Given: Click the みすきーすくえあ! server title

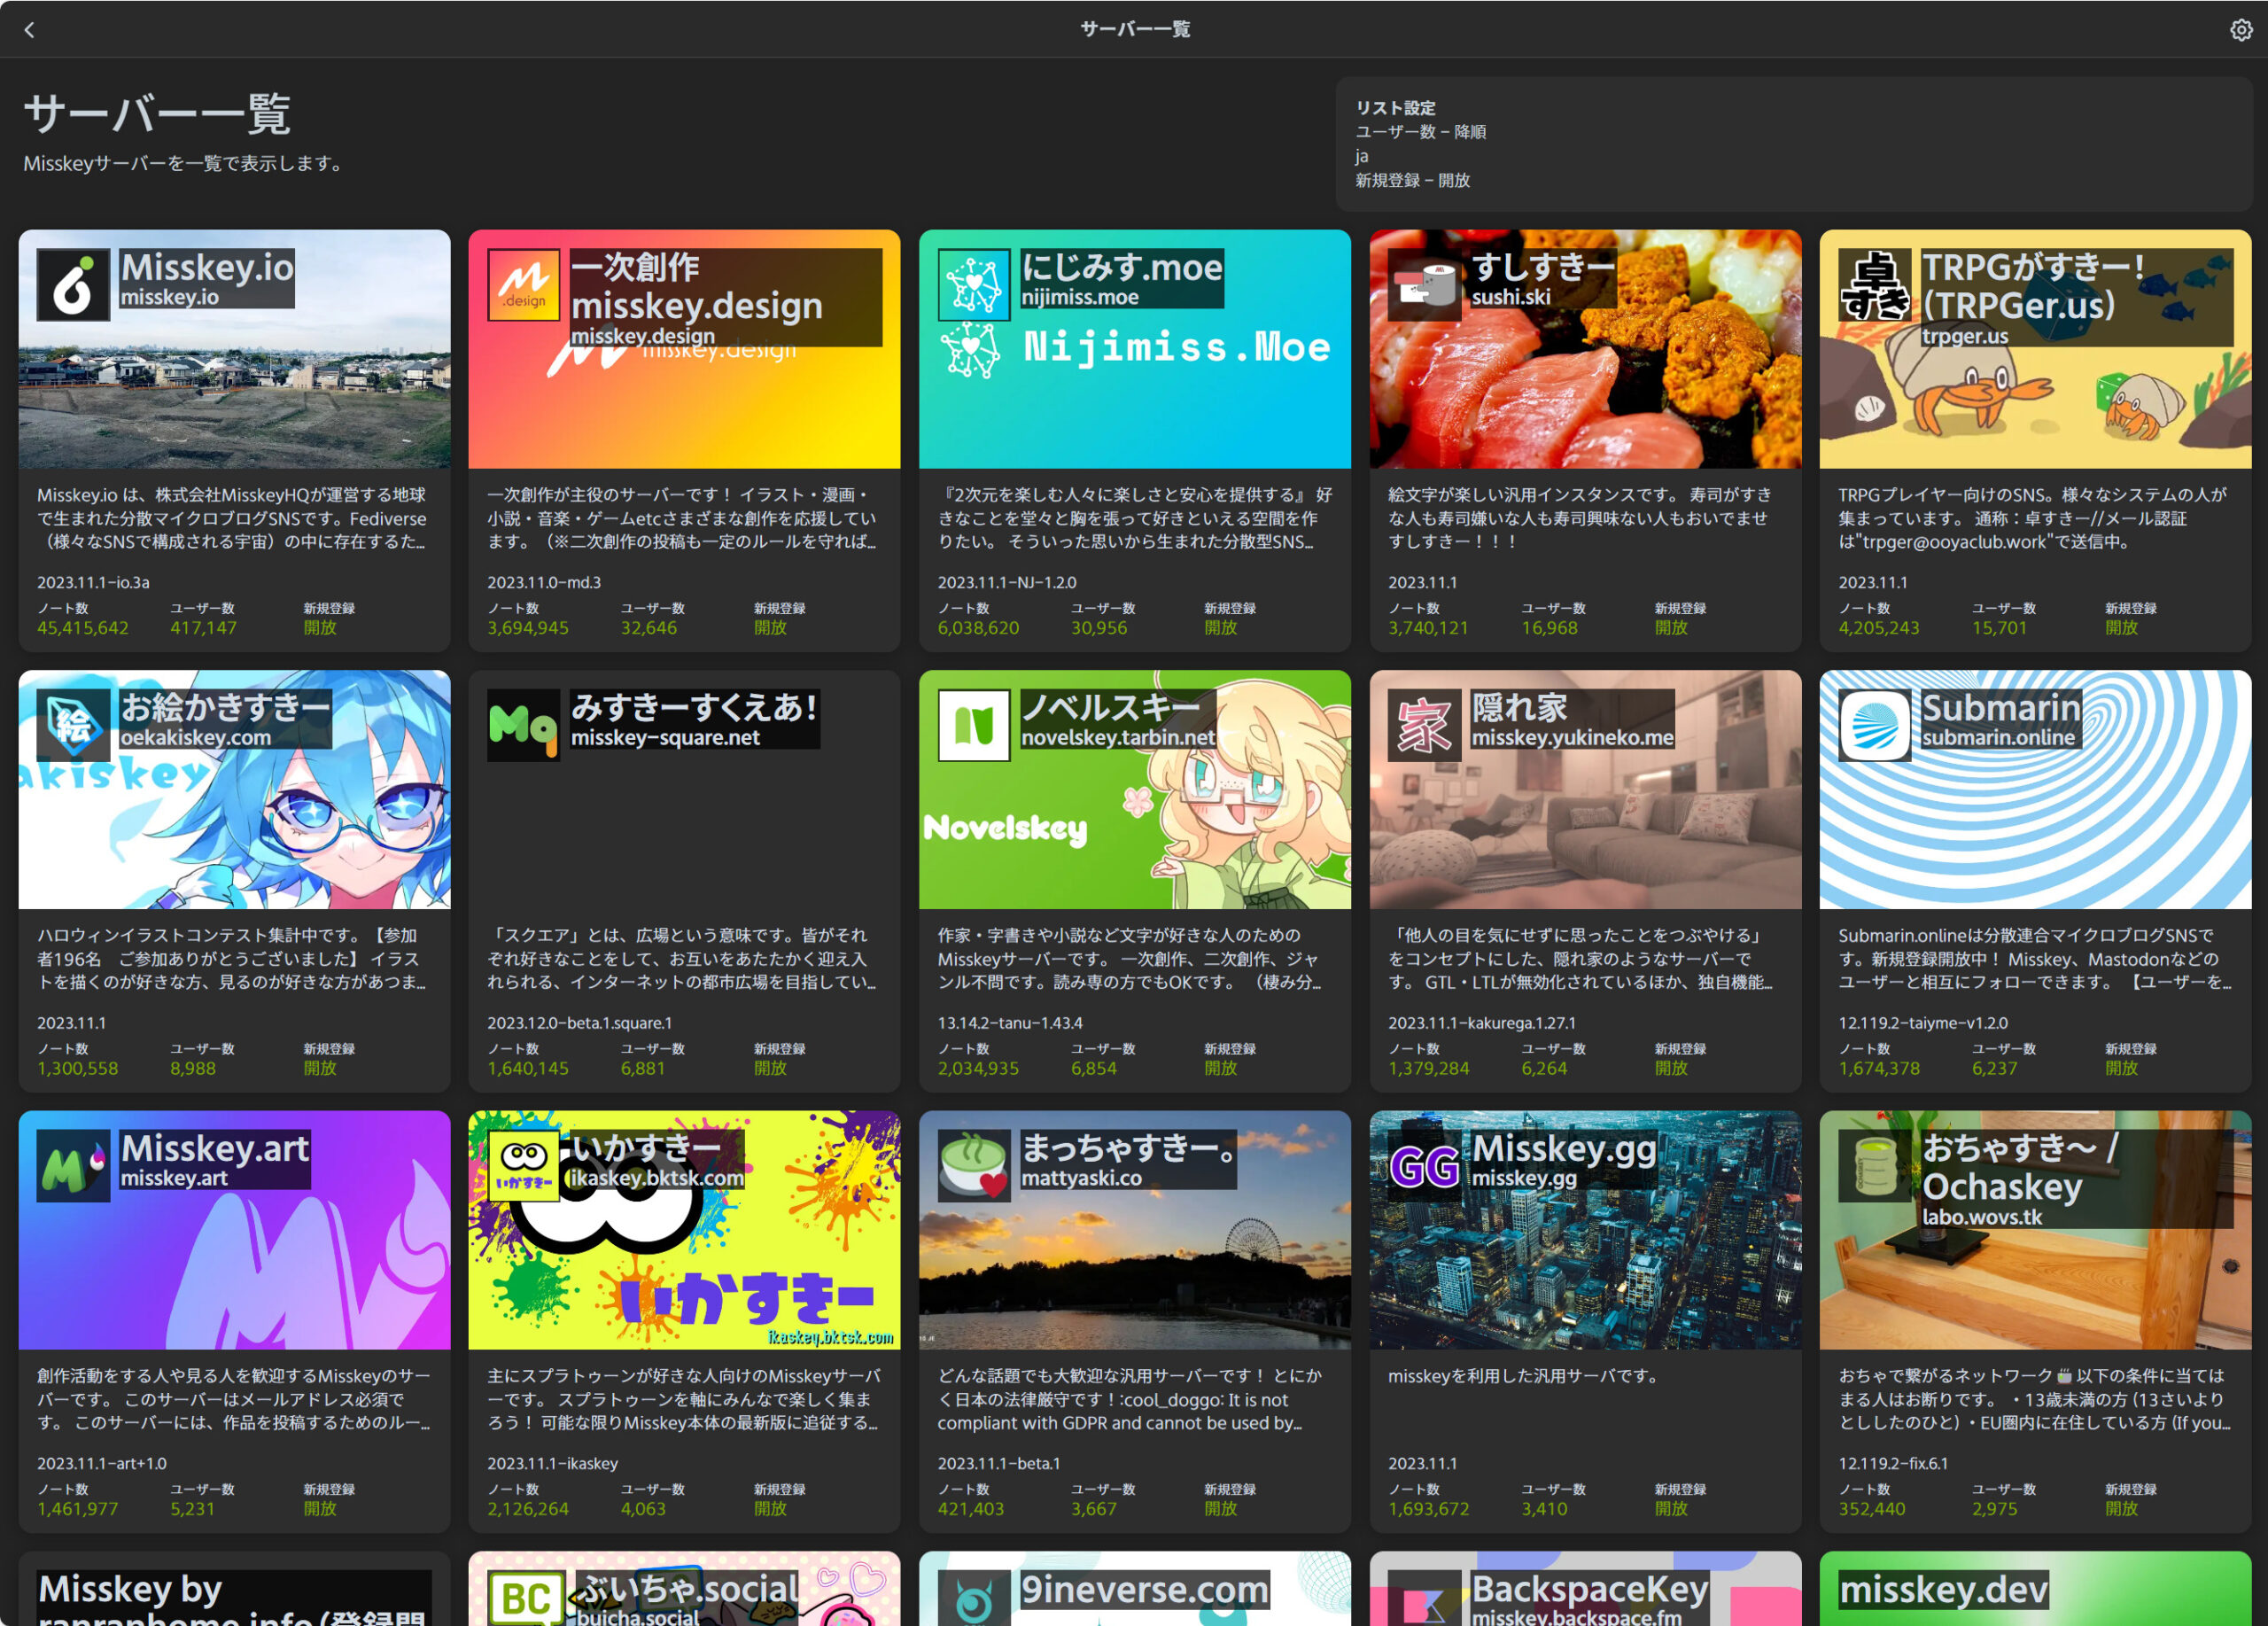Looking at the screenshot, I should click(x=694, y=707).
